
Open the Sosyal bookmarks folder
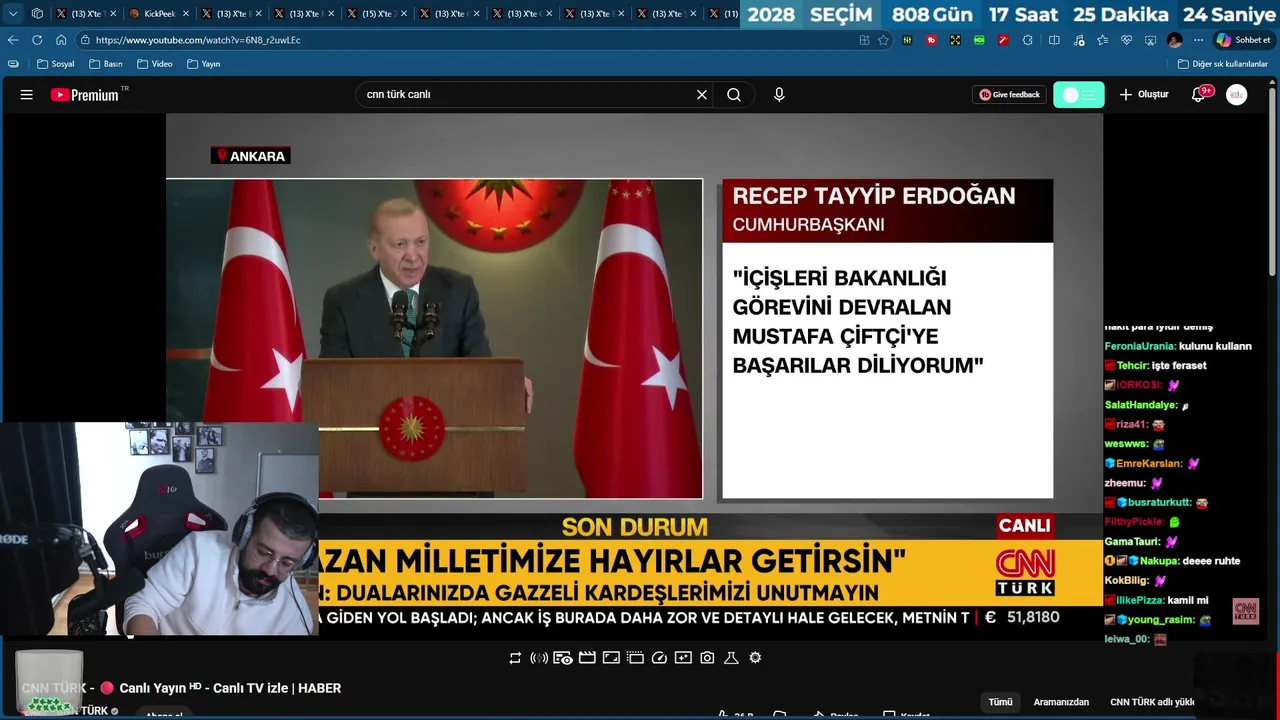(55, 64)
